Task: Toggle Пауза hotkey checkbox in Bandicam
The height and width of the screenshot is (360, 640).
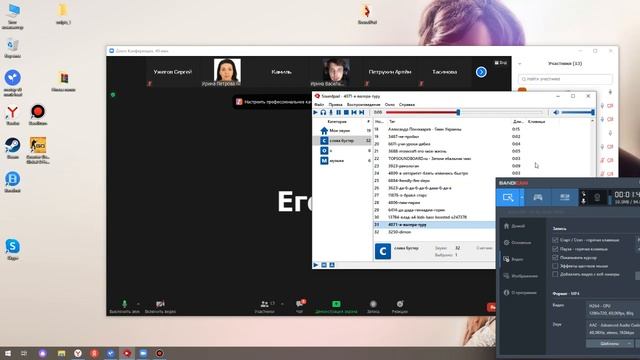Action: (x=555, y=249)
